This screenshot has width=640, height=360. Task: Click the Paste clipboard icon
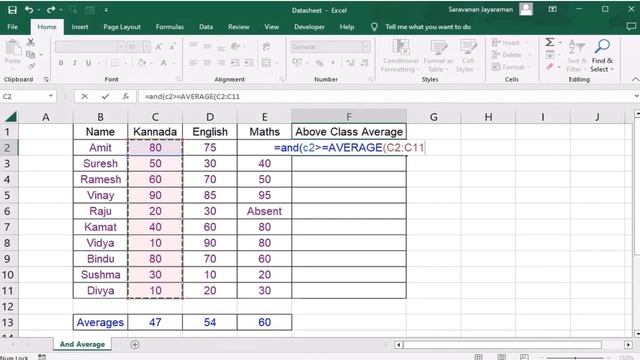click(13, 49)
